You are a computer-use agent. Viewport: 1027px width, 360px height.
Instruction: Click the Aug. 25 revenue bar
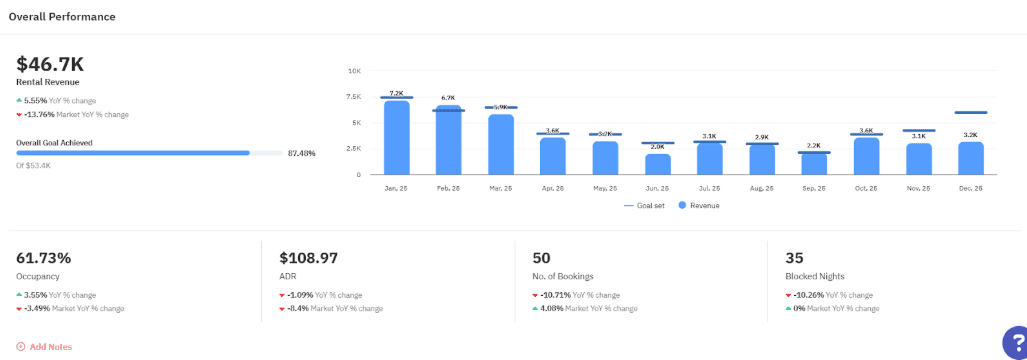coord(762,160)
